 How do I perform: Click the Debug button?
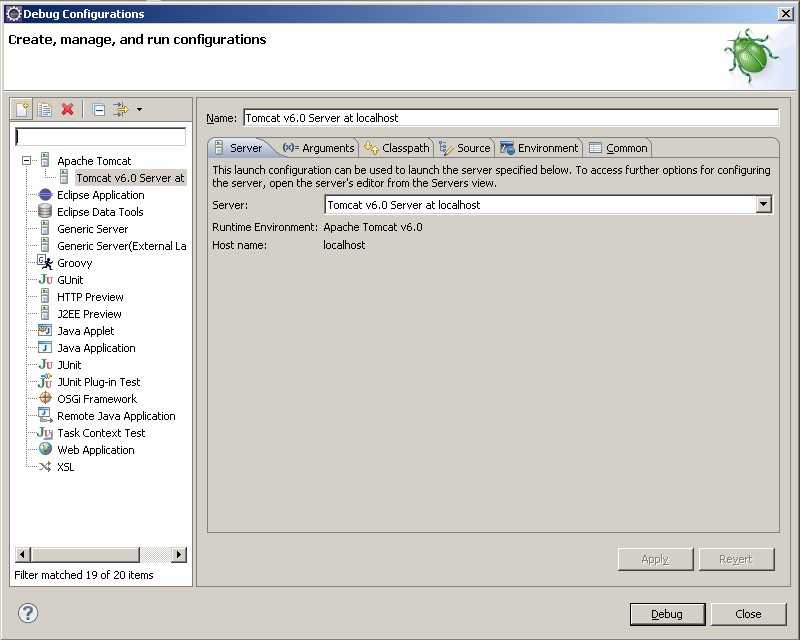pyautogui.click(x=667, y=614)
